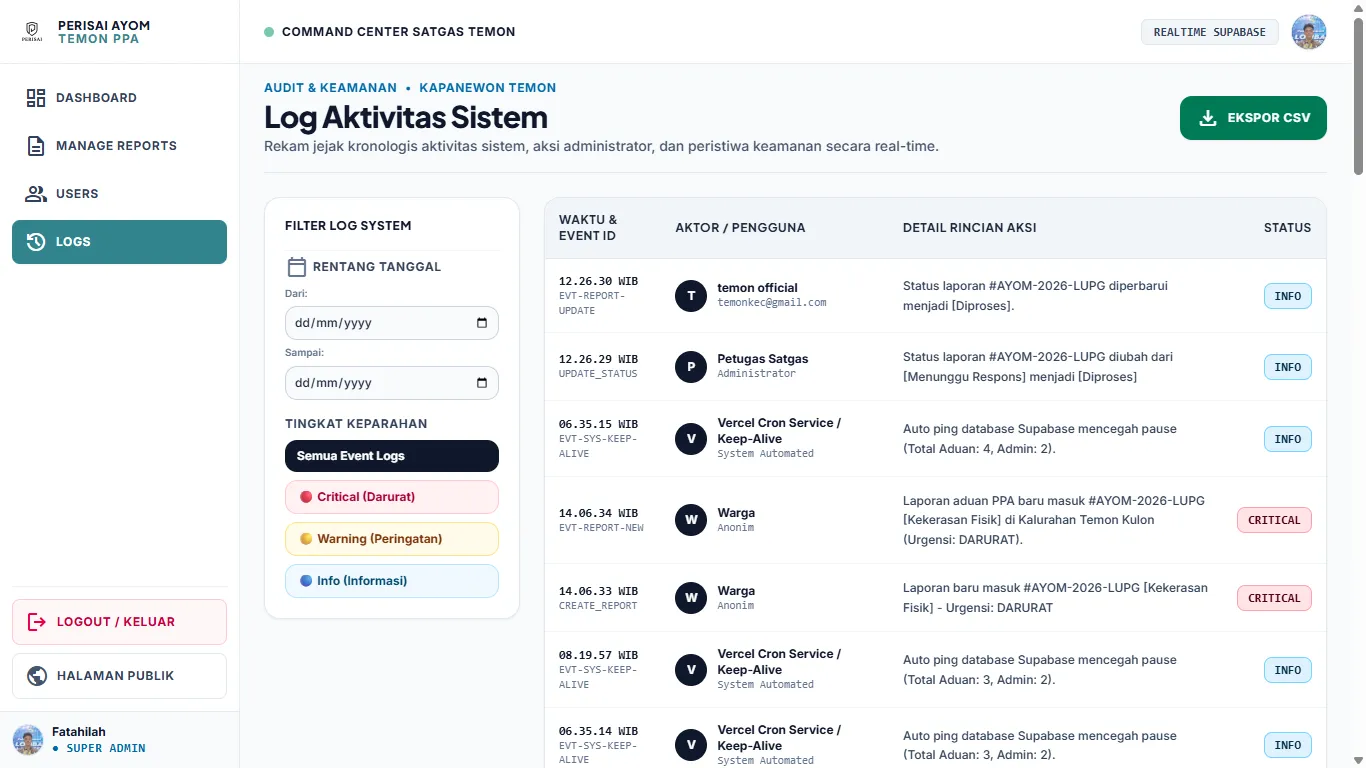Click INFO badge in 12.26.29 WIB row
Image resolution: width=1366 pixels, height=768 pixels.
point(1288,367)
